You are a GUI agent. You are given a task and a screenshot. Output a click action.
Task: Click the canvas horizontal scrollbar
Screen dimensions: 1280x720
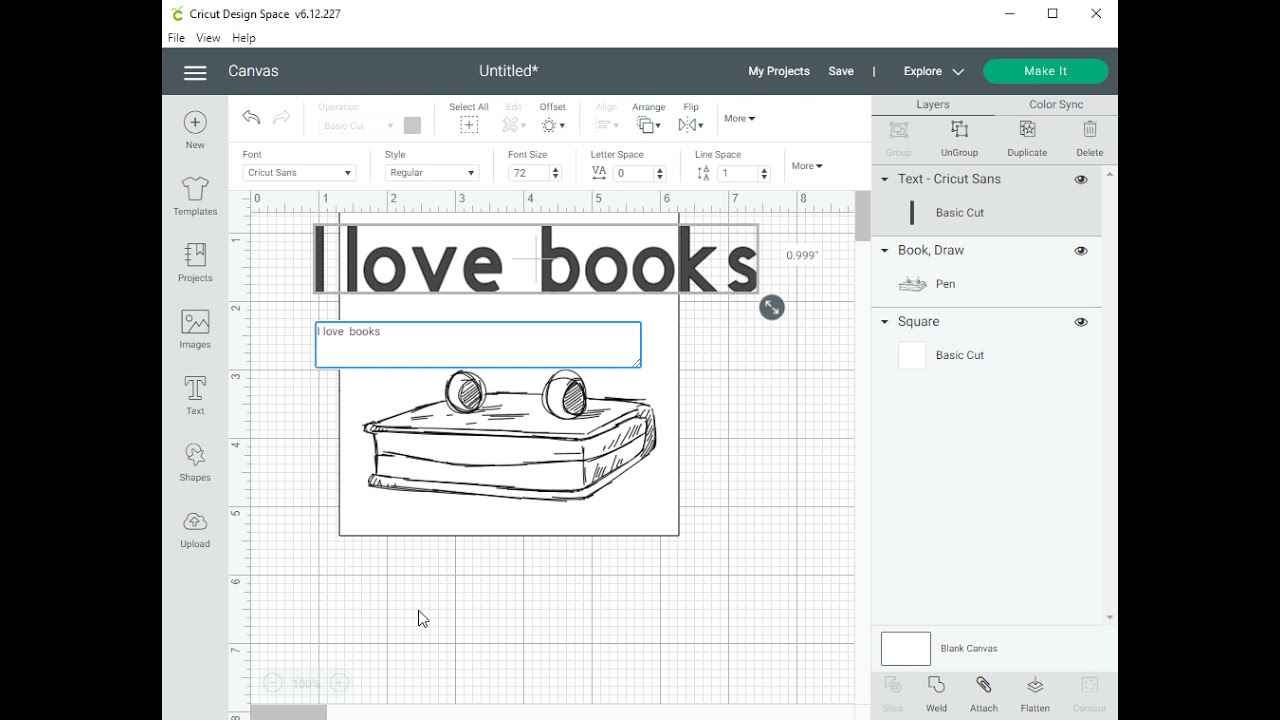coord(288,713)
